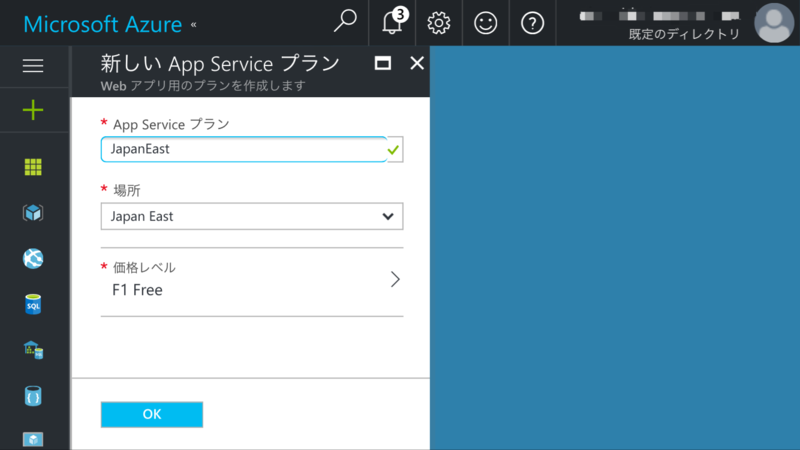
Task: Click the OK button
Action: click(152, 414)
